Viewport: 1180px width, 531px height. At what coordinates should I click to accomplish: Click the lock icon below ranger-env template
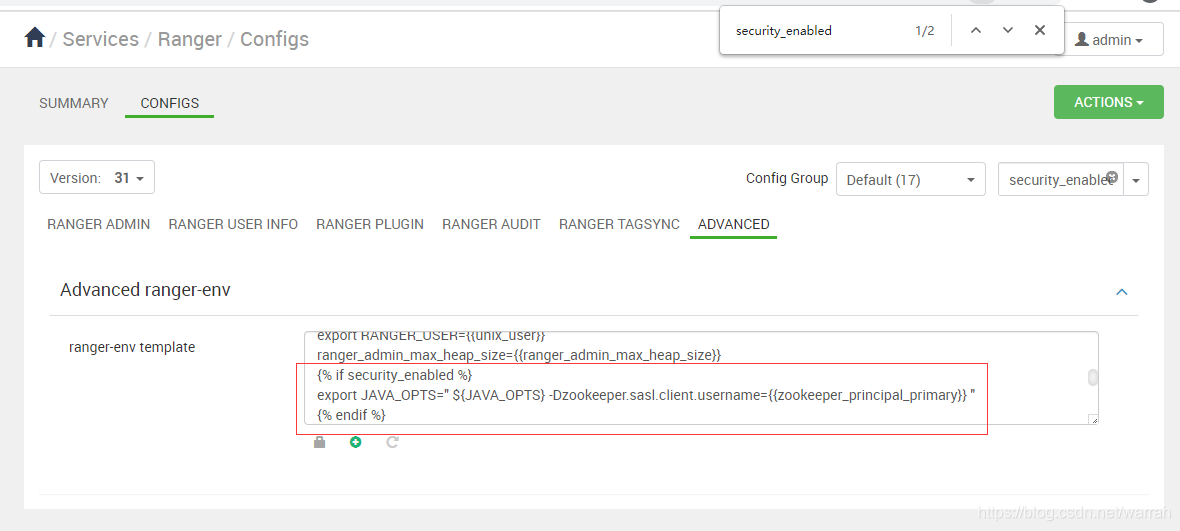tap(319, 442)
